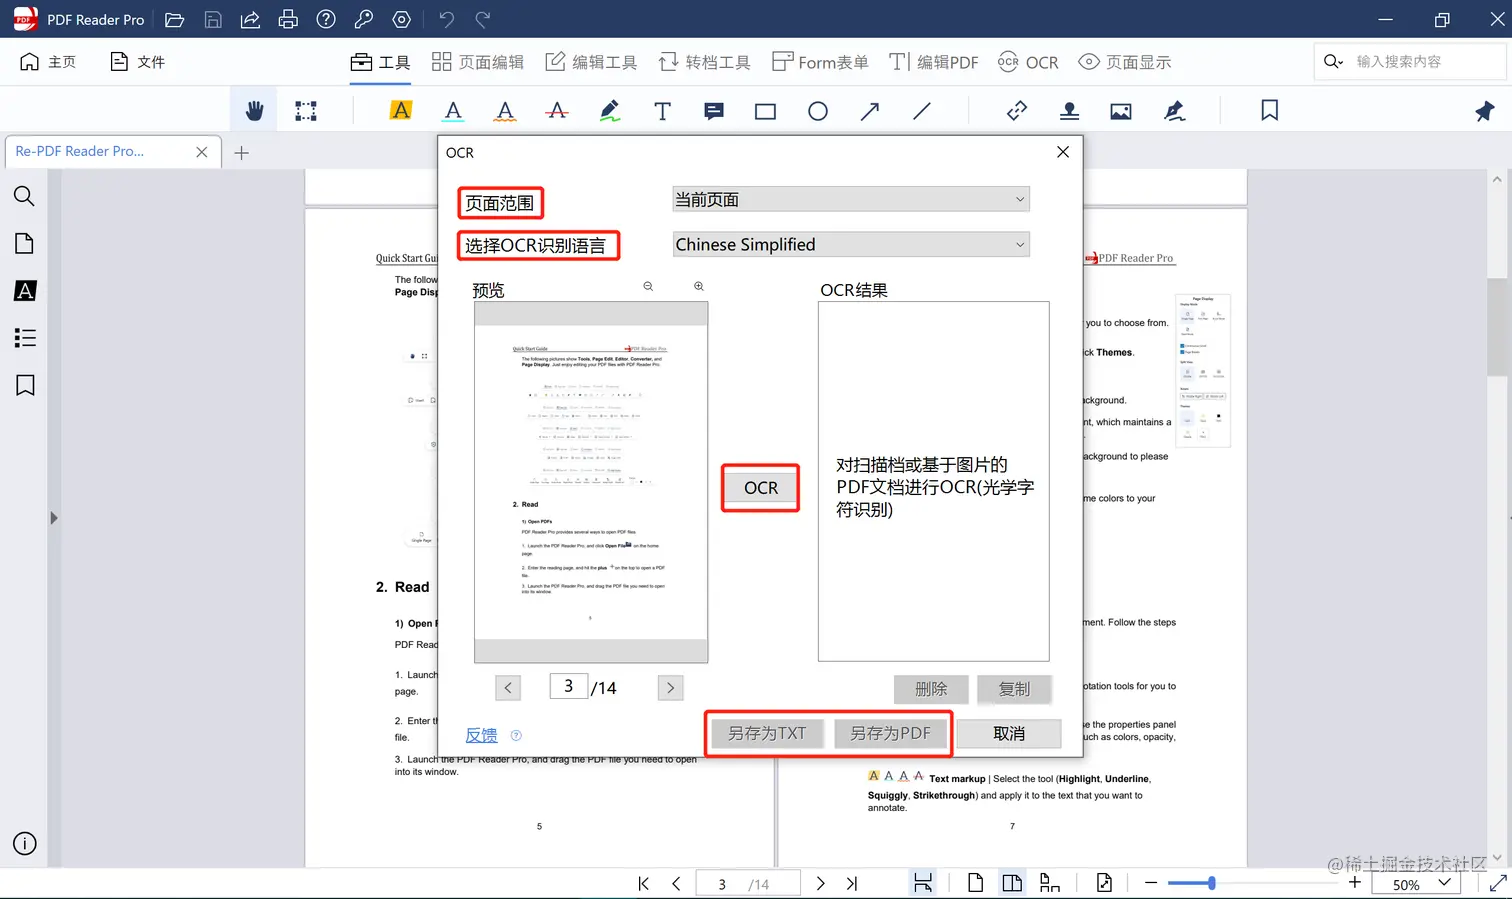
Task: Switch to the 页面显示 tab
Action: pos(1125,62)
